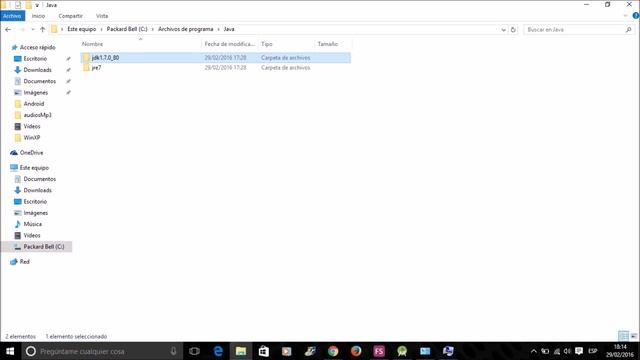Open Action Center notifications icon
Viewport: 640px width, 360px height.
point(579,351)
